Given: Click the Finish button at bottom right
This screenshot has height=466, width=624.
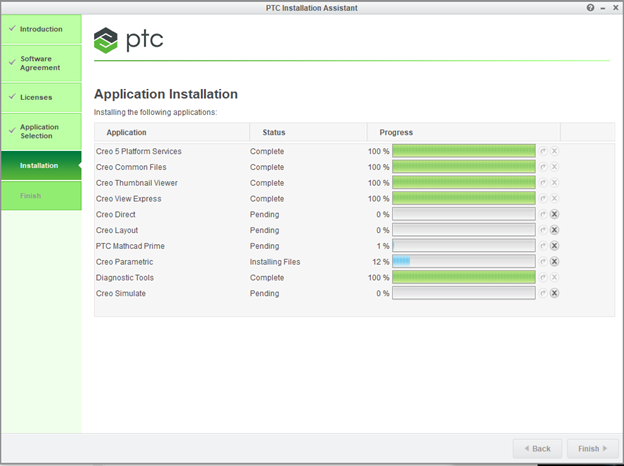Looking at the screenshot, I should (x=592, y=448).
